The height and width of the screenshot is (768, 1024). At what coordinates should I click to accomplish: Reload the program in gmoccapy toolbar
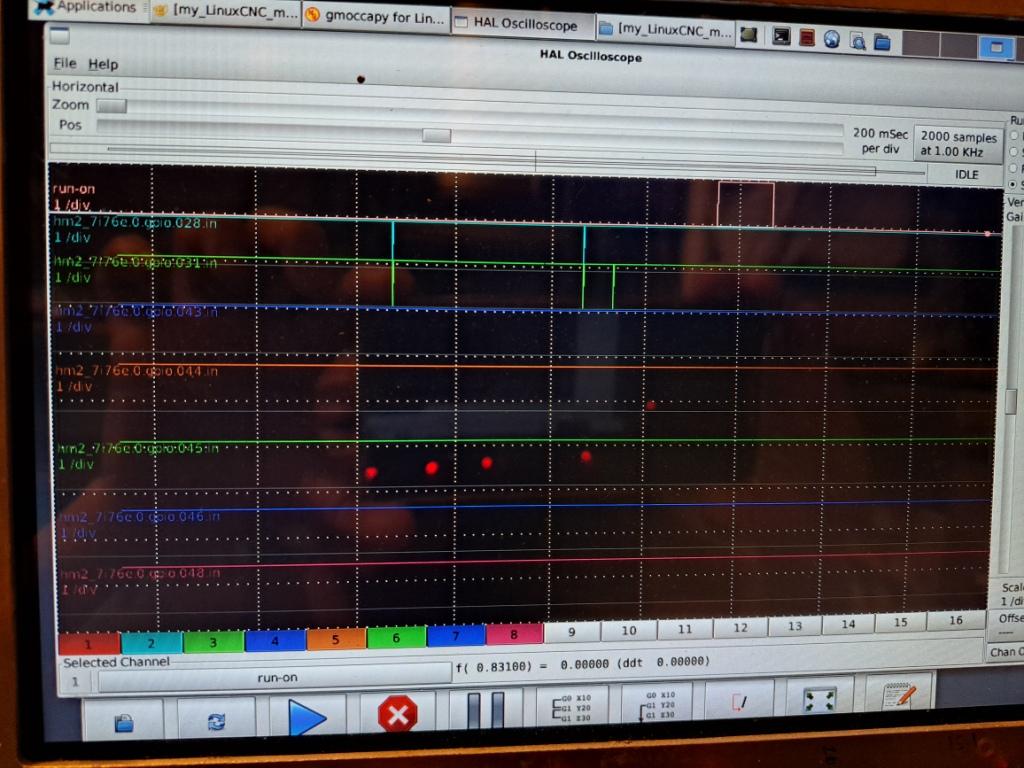point(216,720)
